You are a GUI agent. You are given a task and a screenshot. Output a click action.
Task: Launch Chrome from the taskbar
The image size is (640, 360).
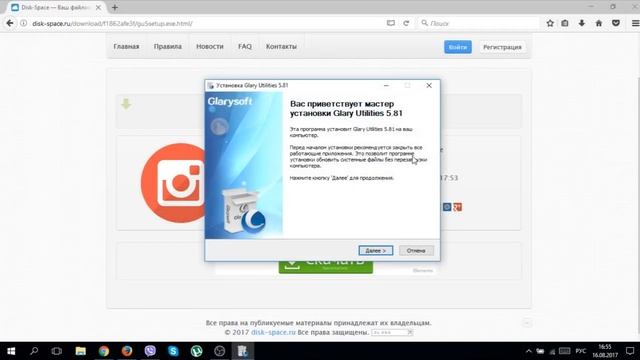pos(104,351)
